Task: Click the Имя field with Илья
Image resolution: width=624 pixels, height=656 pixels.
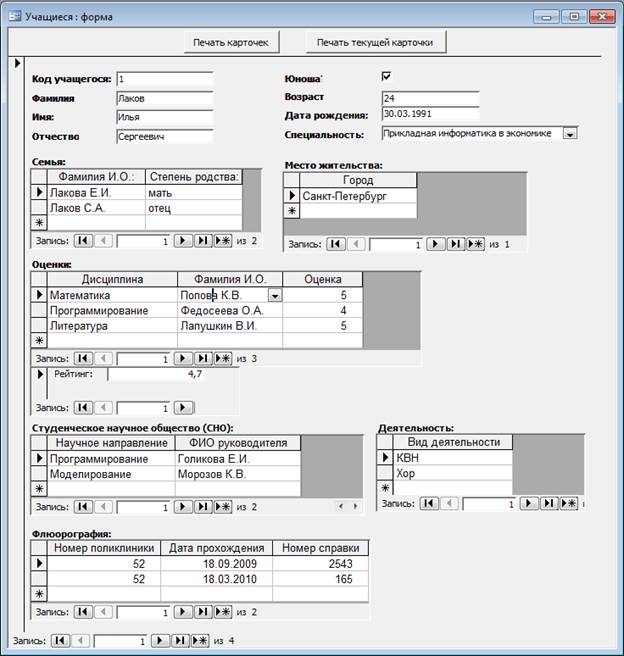Action: point(165,117)
